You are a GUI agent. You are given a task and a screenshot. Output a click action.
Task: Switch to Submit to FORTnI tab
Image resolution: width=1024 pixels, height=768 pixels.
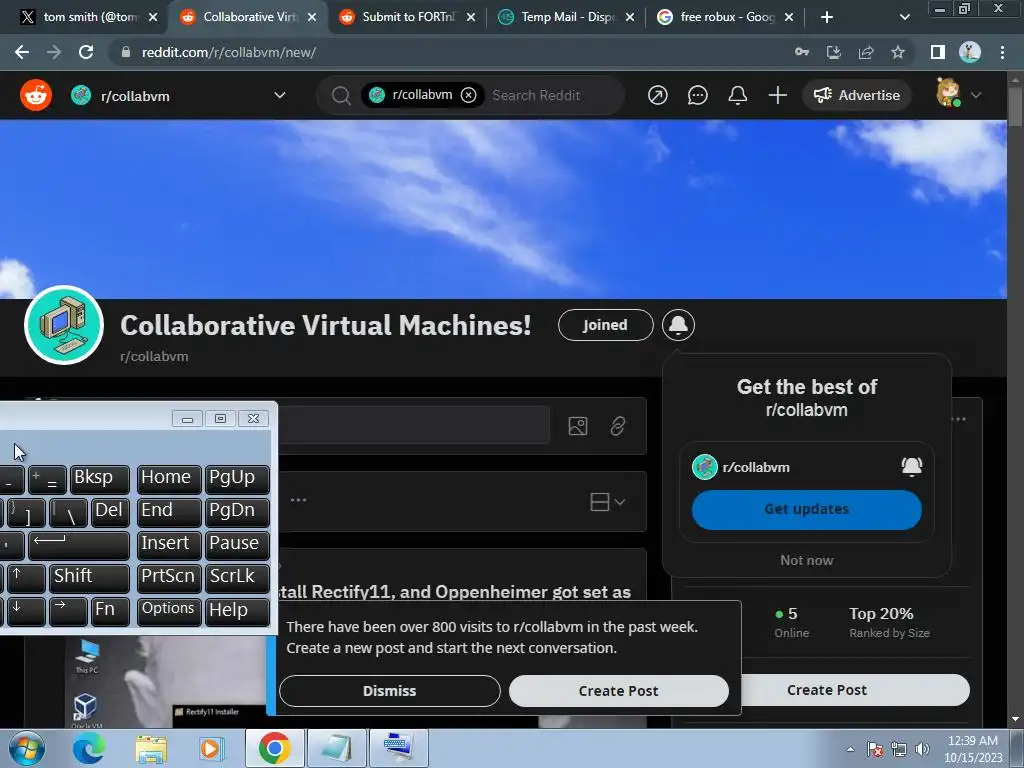[408, 17]
